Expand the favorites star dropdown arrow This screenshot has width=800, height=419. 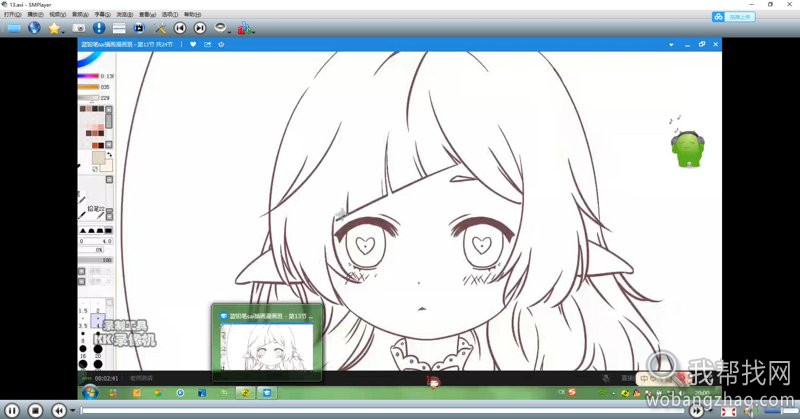pos(63,32)
